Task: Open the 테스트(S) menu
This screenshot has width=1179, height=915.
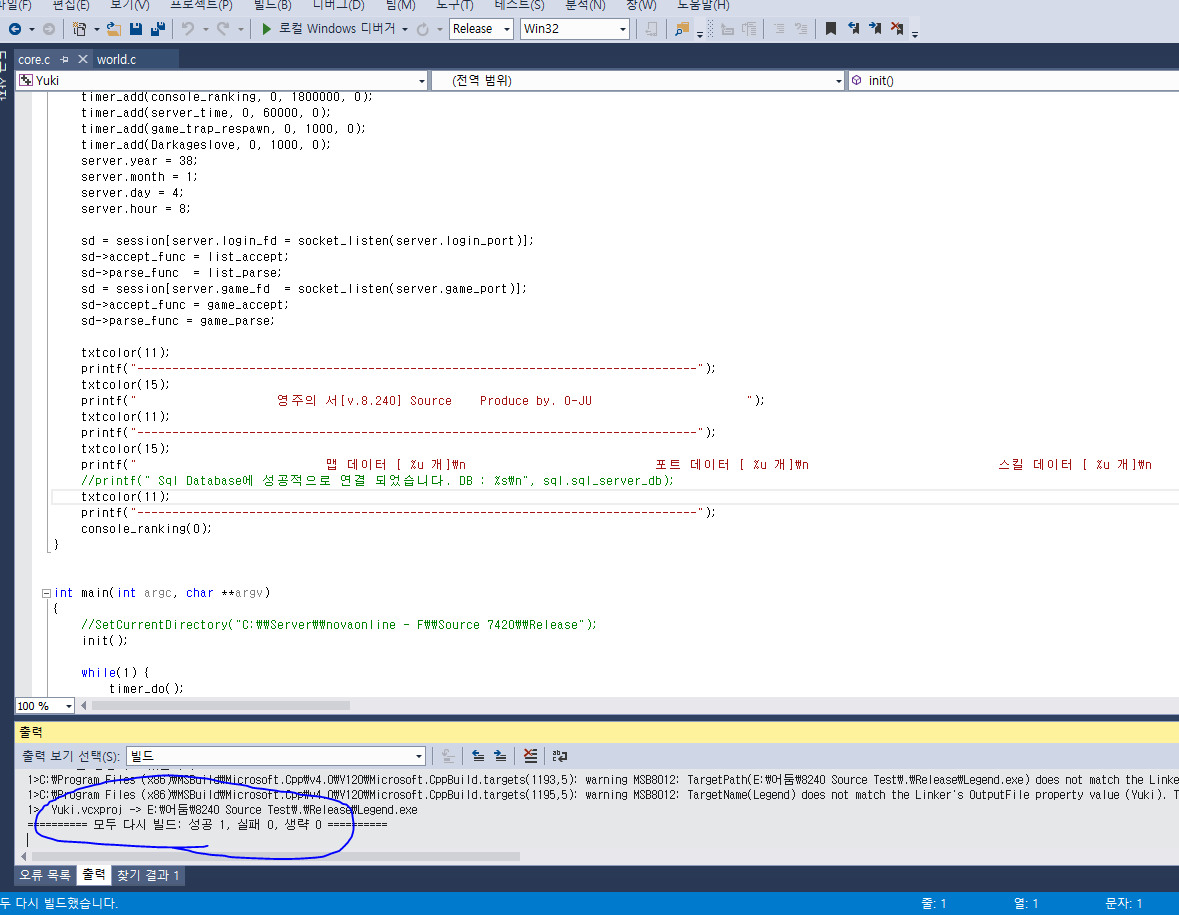Action: 520,5
